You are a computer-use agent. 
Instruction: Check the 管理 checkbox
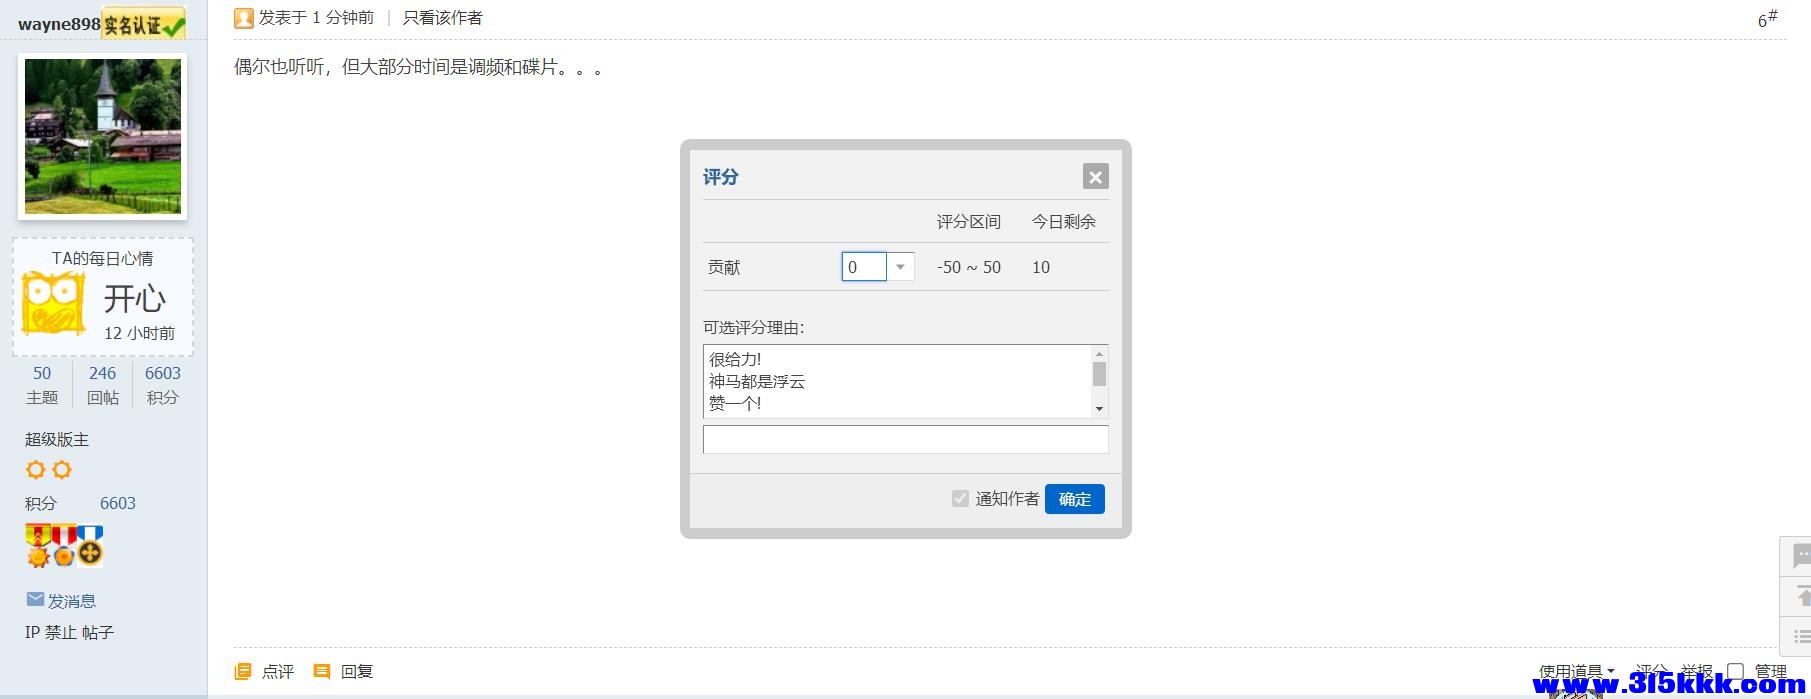click(1735, 672)
